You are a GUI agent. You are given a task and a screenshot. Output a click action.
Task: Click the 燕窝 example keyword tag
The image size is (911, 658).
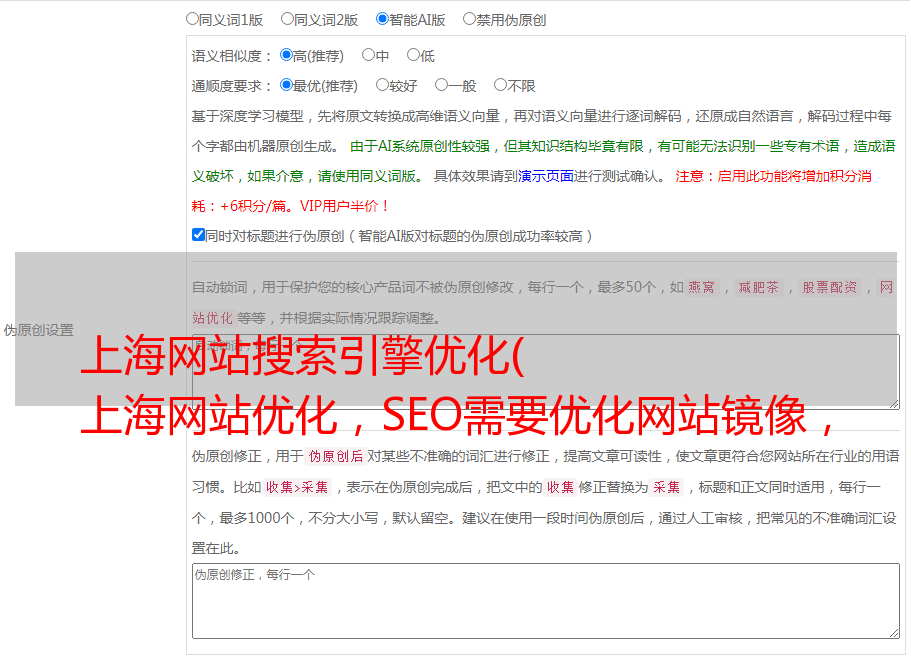[x=701, y=287]
